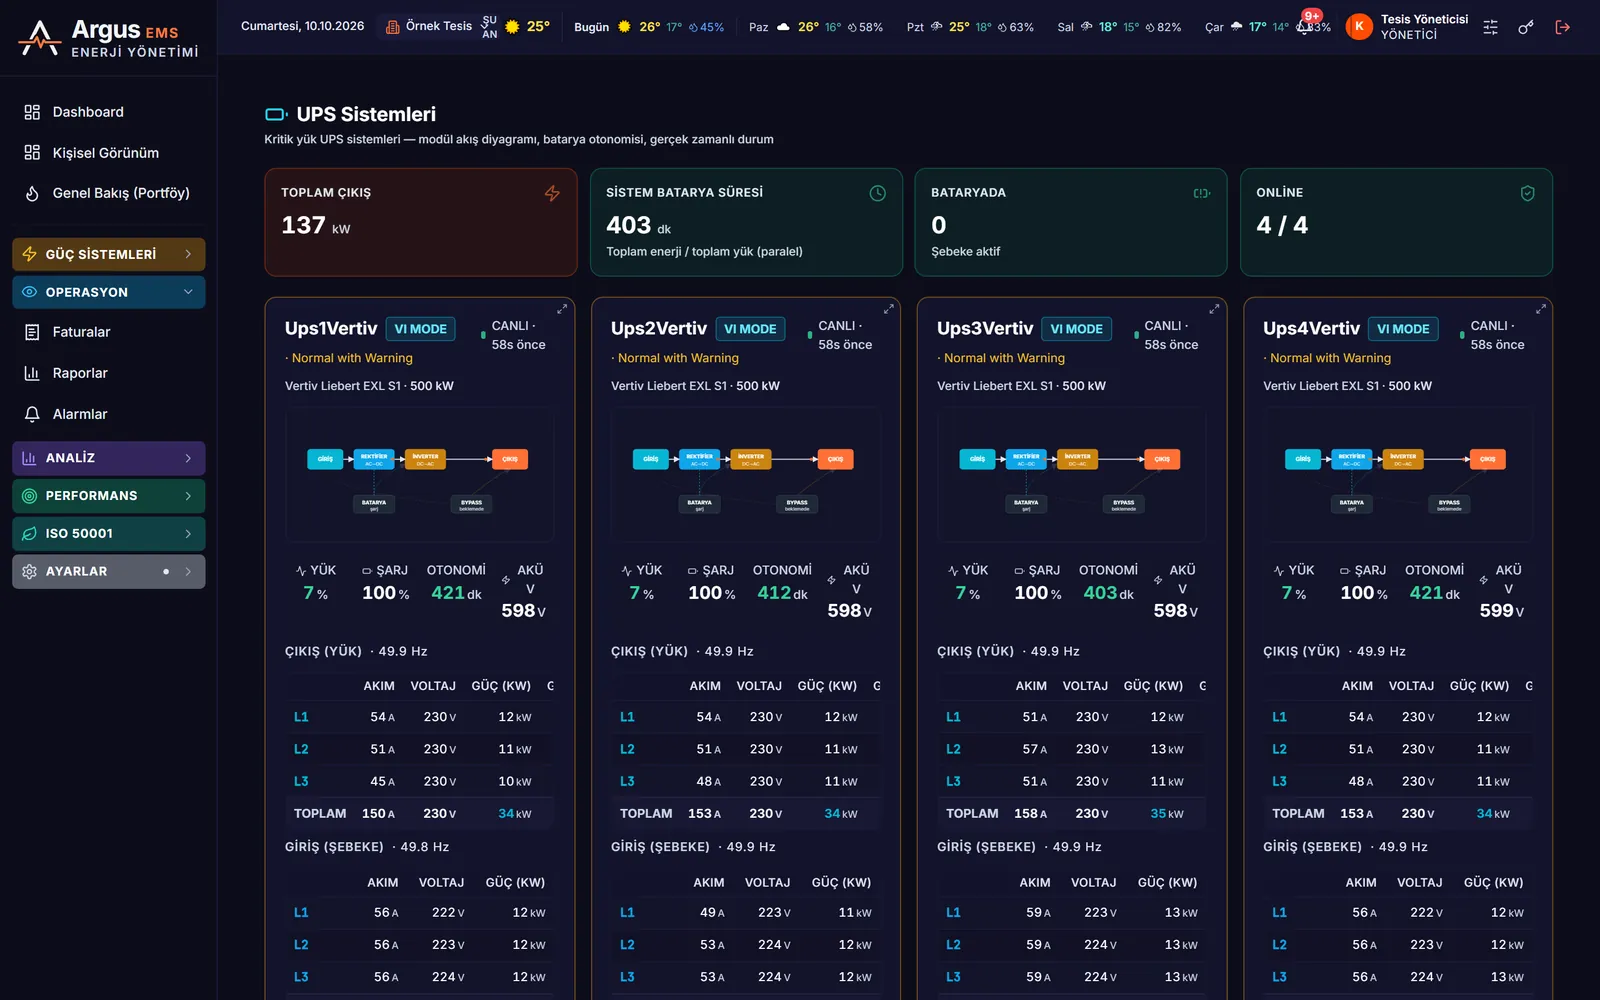1600x1000 pixels.
Task: Expand the Analiz section
Action: 109,458
